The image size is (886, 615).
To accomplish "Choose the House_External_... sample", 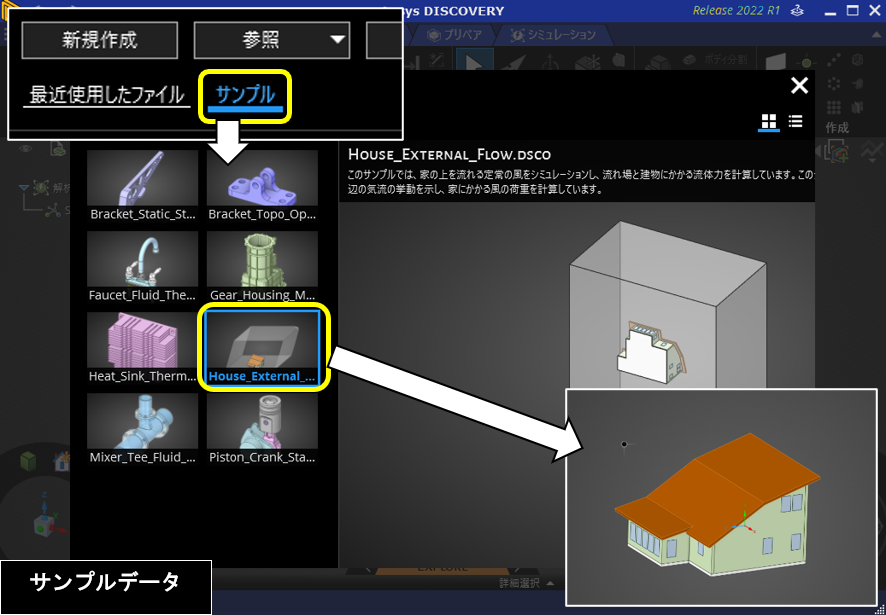I will pos(262,348).
